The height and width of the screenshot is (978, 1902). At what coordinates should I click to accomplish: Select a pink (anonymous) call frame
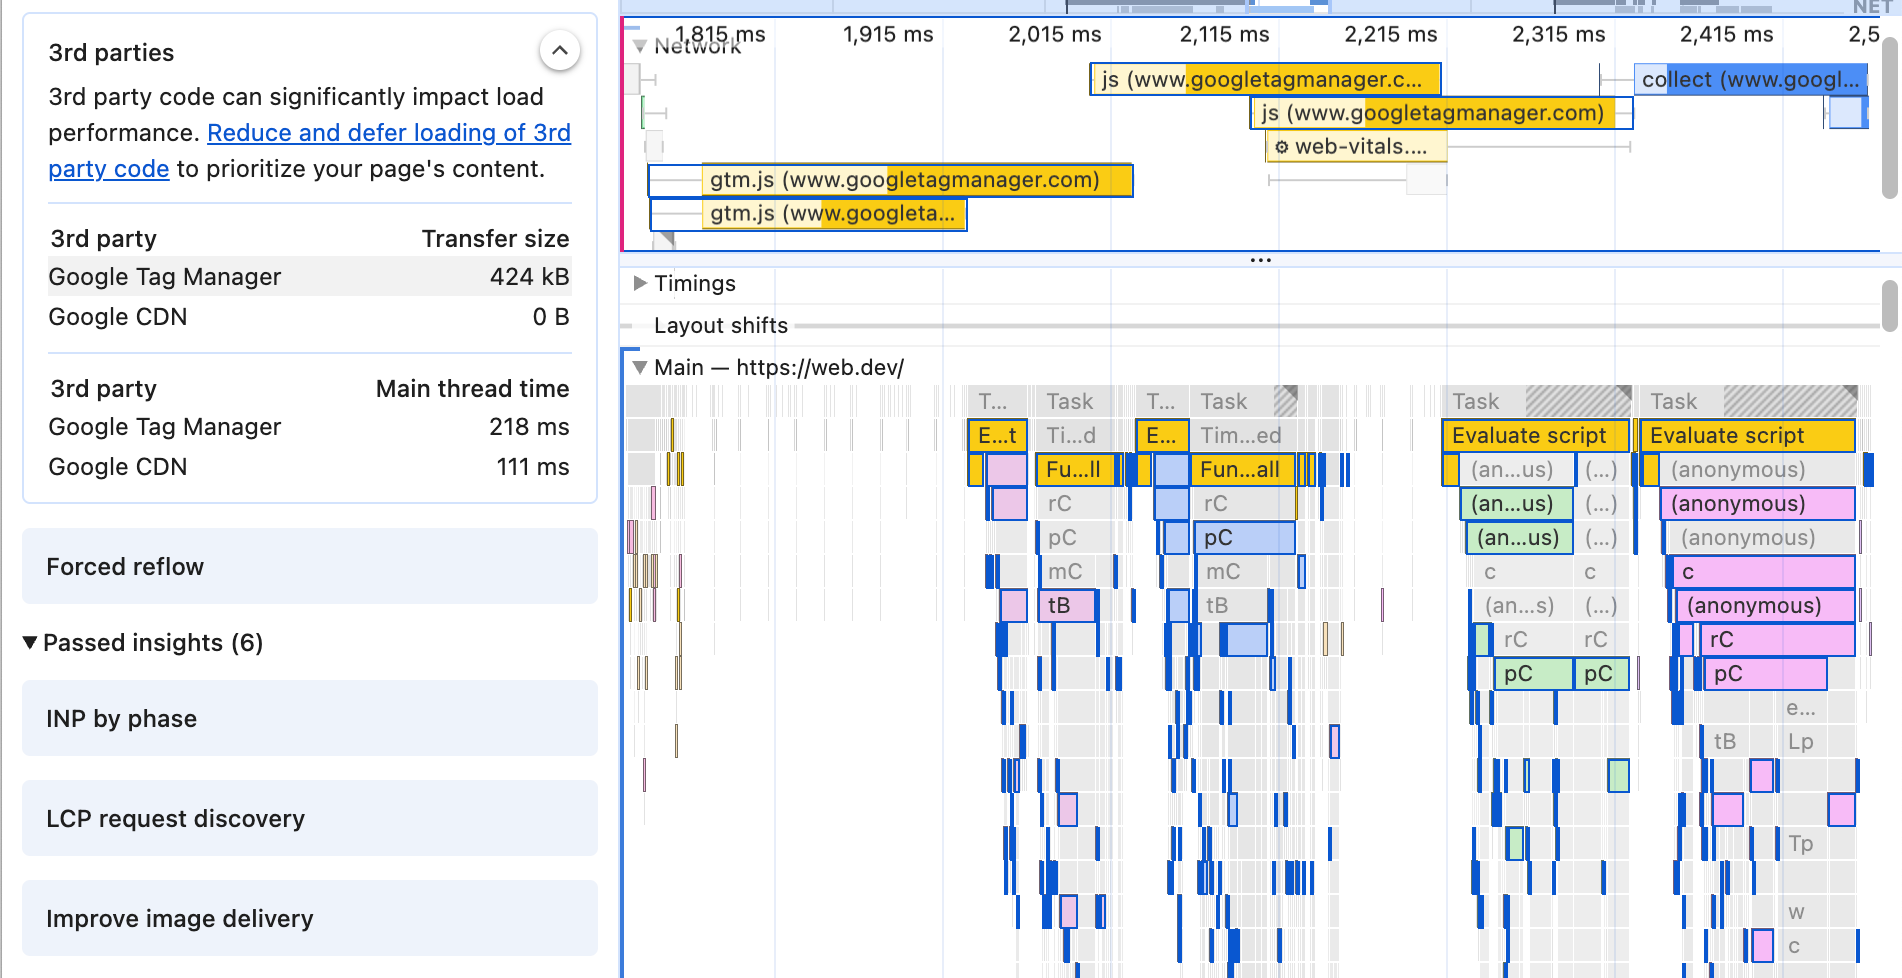[x=1756, y=503]
